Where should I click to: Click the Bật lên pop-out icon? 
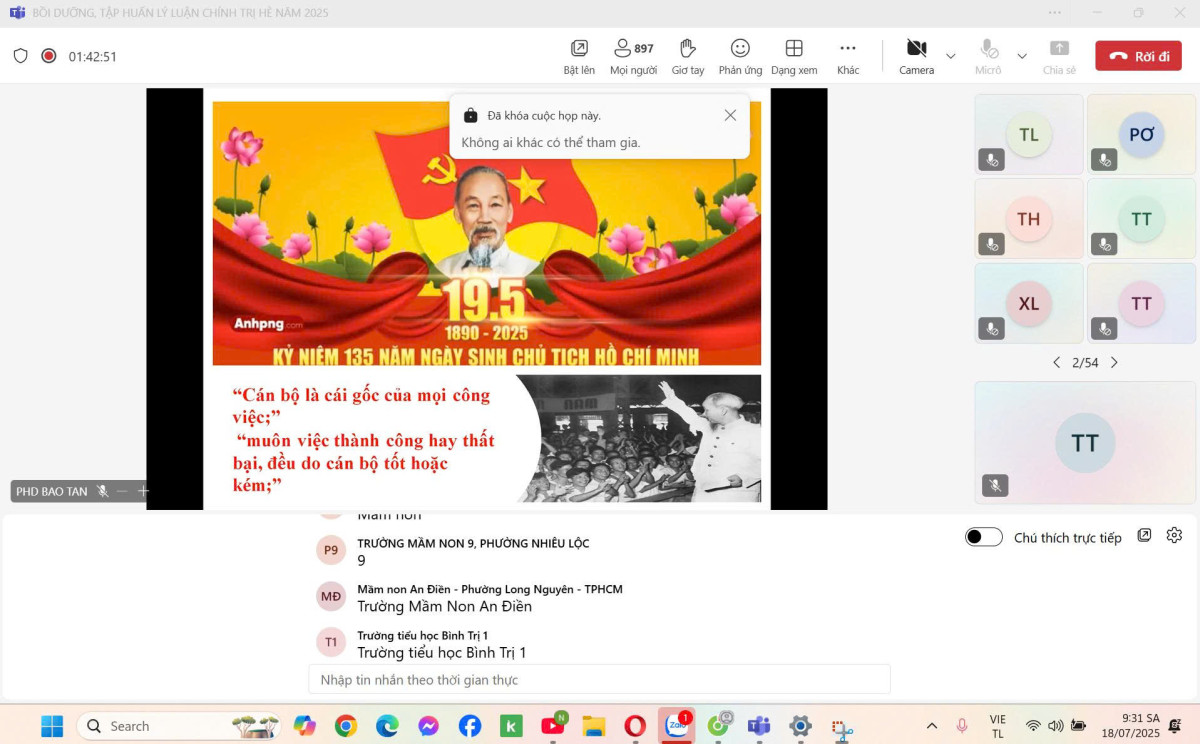point(579,49)
